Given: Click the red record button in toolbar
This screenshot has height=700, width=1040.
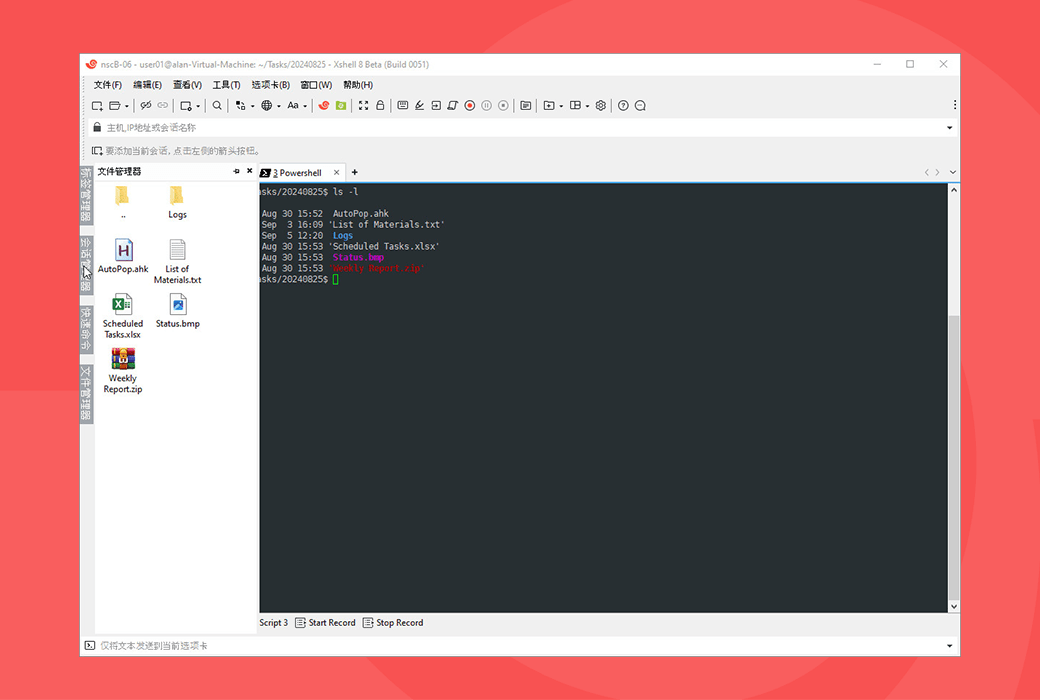Looking at the screenshot, I should [x=470, y=105].
